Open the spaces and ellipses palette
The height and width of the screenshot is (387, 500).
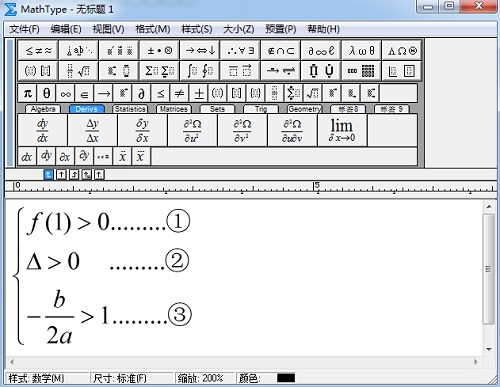click(79, 51)
